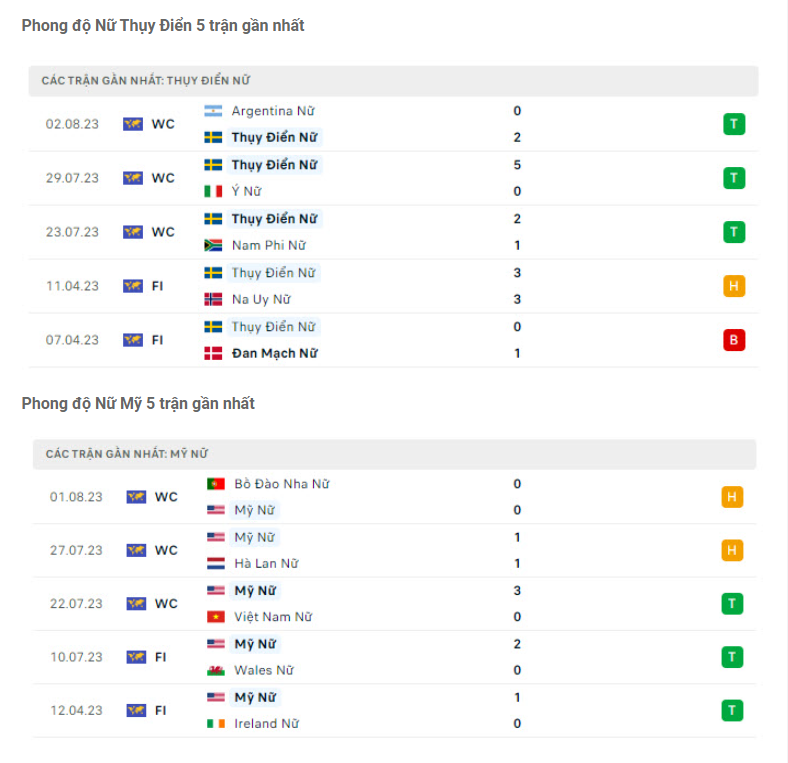Click the Portugal flag icon
This screenshot has height=763, width=788.
point(216,484)
